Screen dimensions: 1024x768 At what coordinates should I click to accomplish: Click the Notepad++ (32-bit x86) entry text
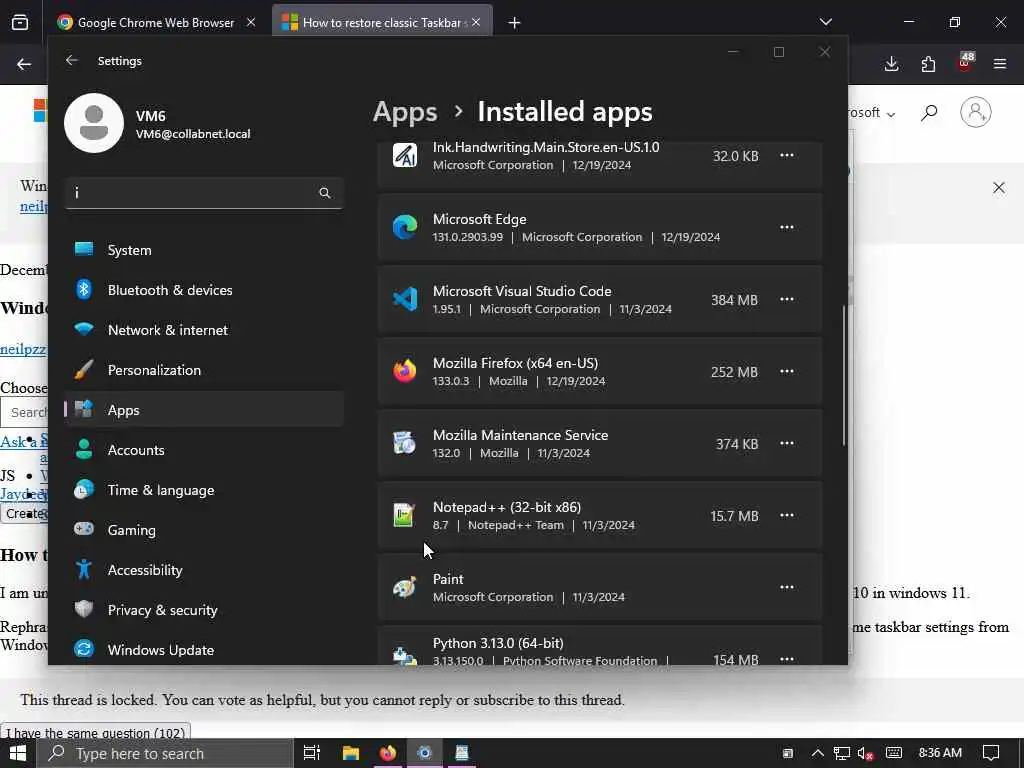[x=507, y=507]
